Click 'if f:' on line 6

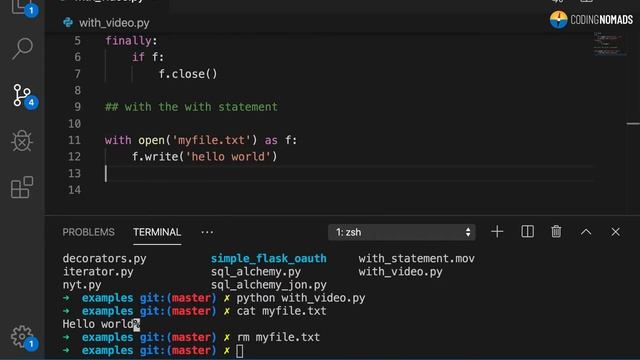click(x=147, y=57)
